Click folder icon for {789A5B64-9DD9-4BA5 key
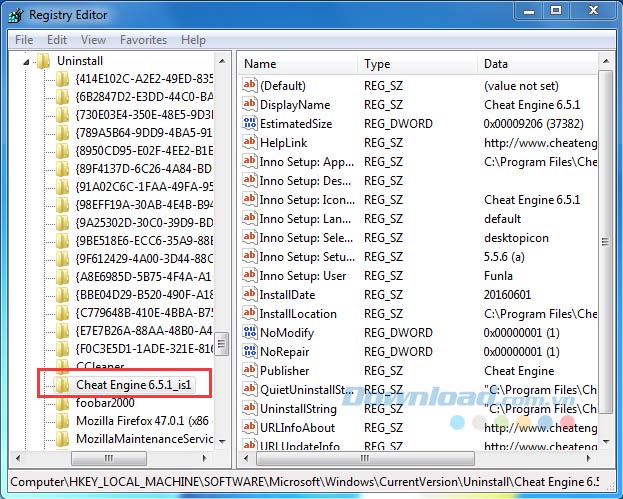 point(62,133)
